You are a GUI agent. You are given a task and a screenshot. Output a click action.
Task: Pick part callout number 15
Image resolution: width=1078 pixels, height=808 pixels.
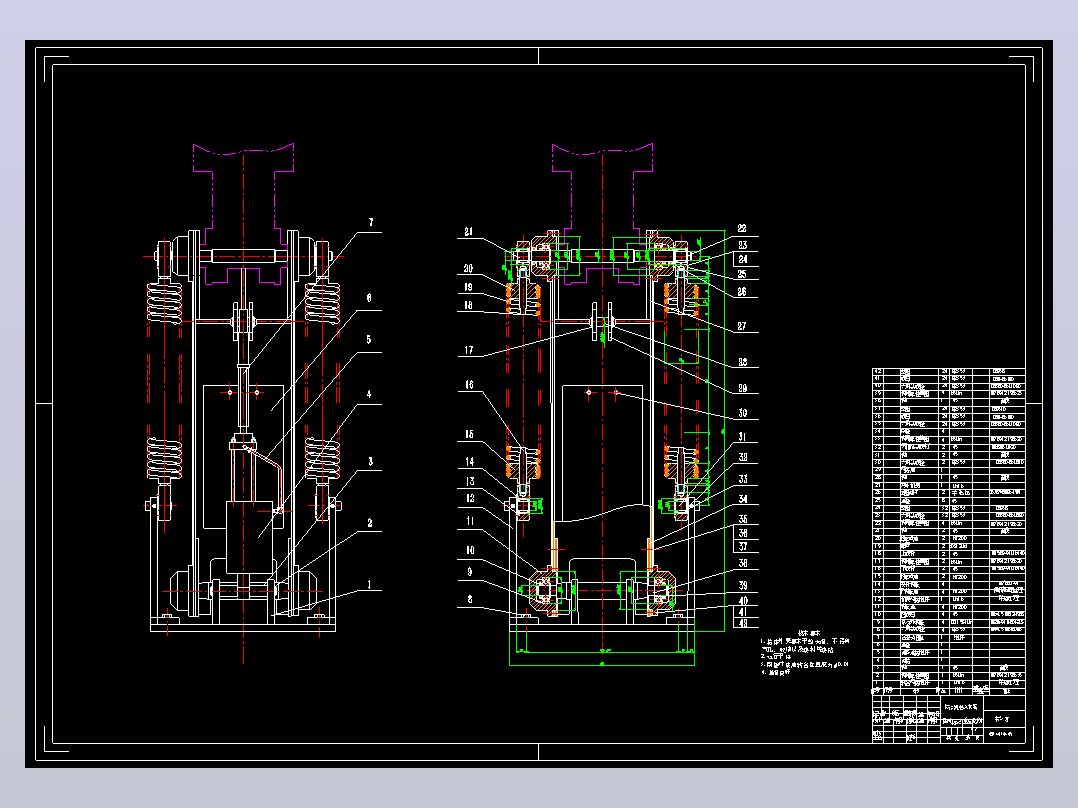(470, 434)
